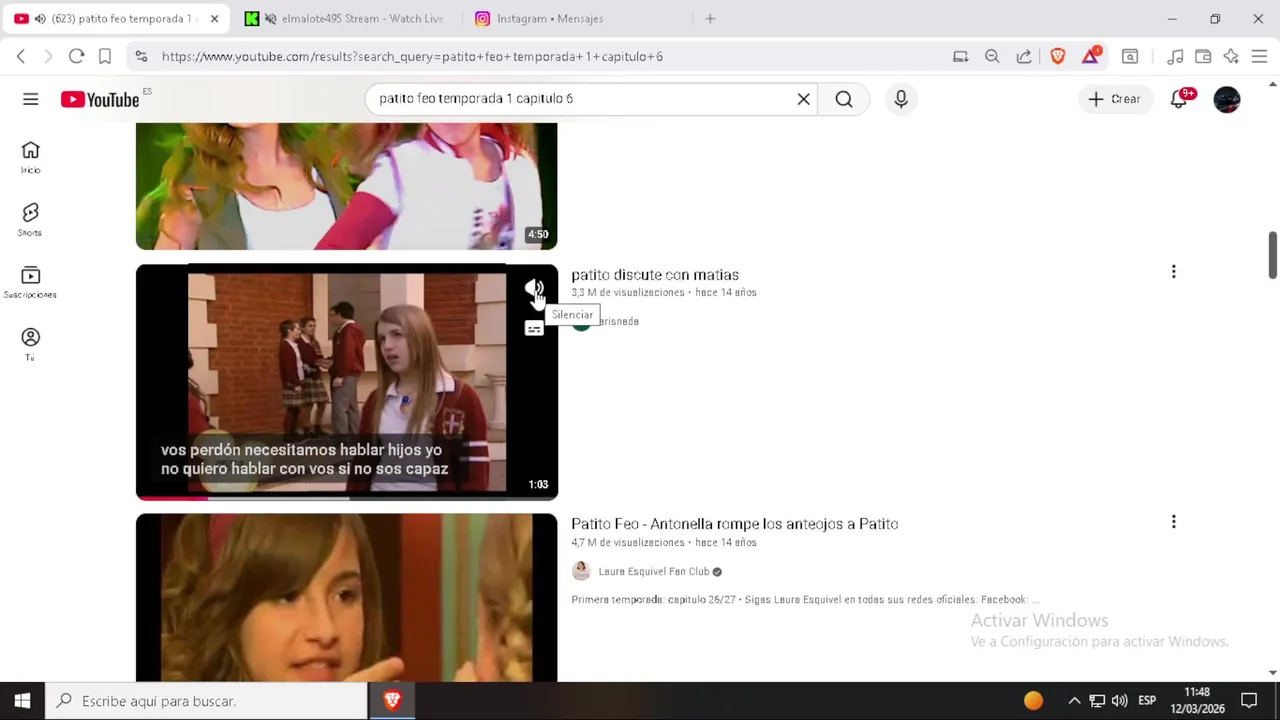The width and height of the screenshot is (1280, 720).
Task: Go to the YouTube home logo
Action: [x=100, y=99]
